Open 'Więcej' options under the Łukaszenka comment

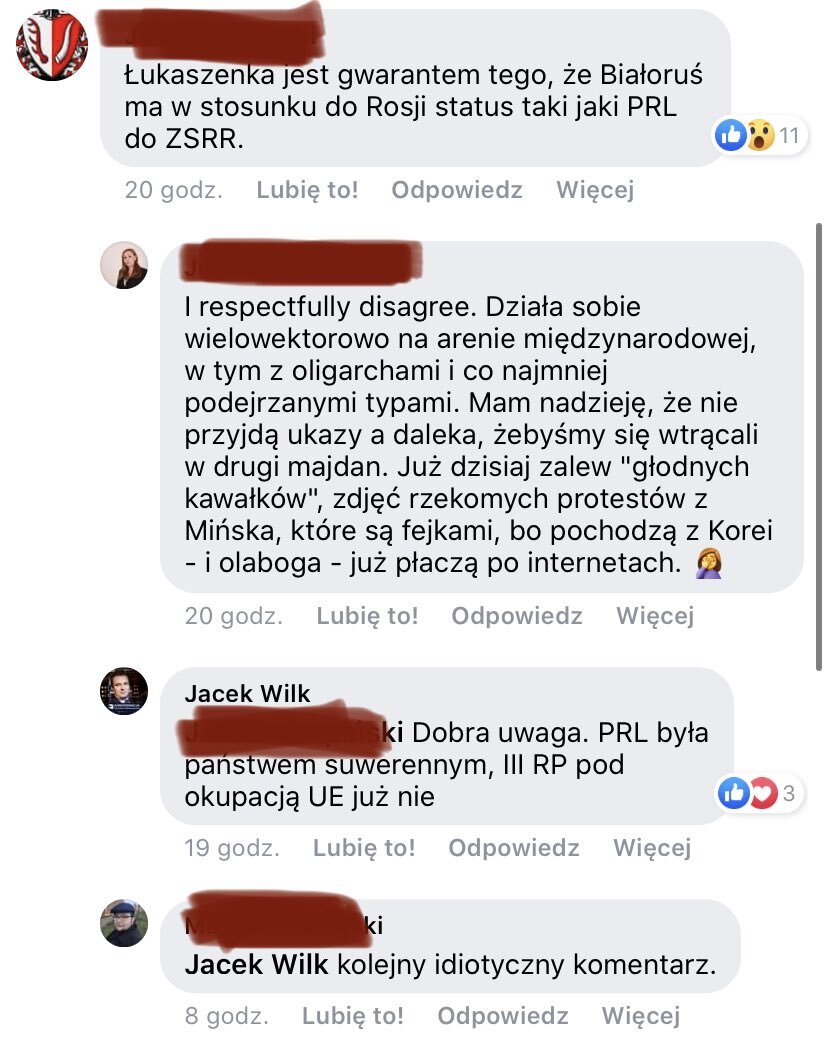point(595,190)
